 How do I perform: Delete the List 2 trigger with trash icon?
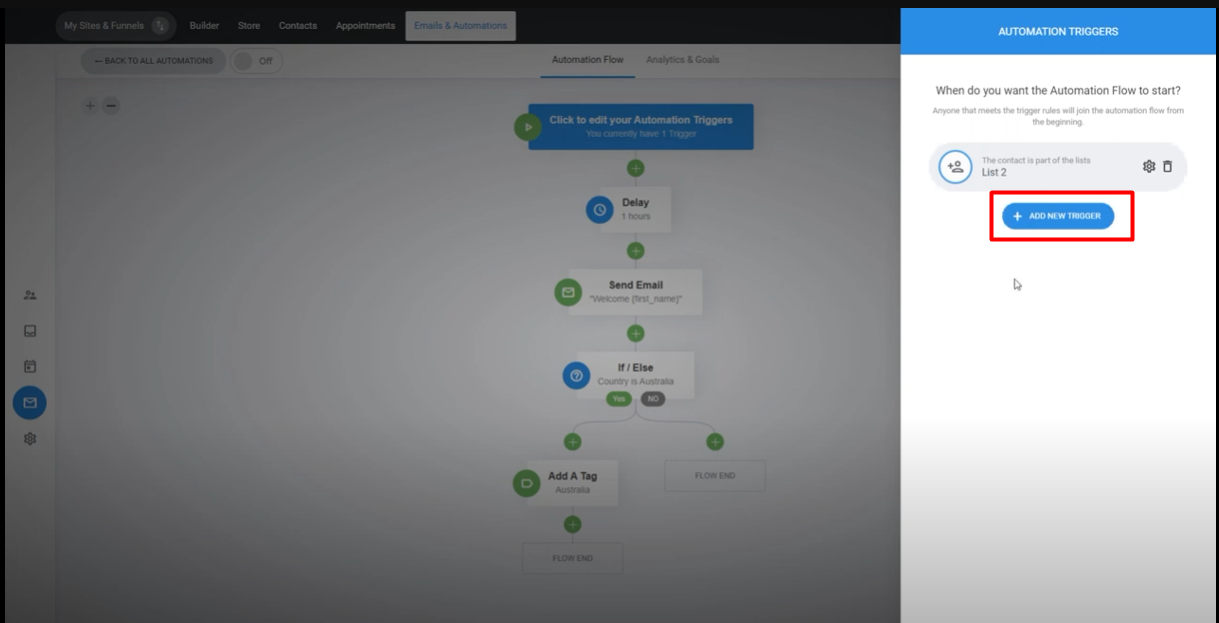(x=1167, y=167)
